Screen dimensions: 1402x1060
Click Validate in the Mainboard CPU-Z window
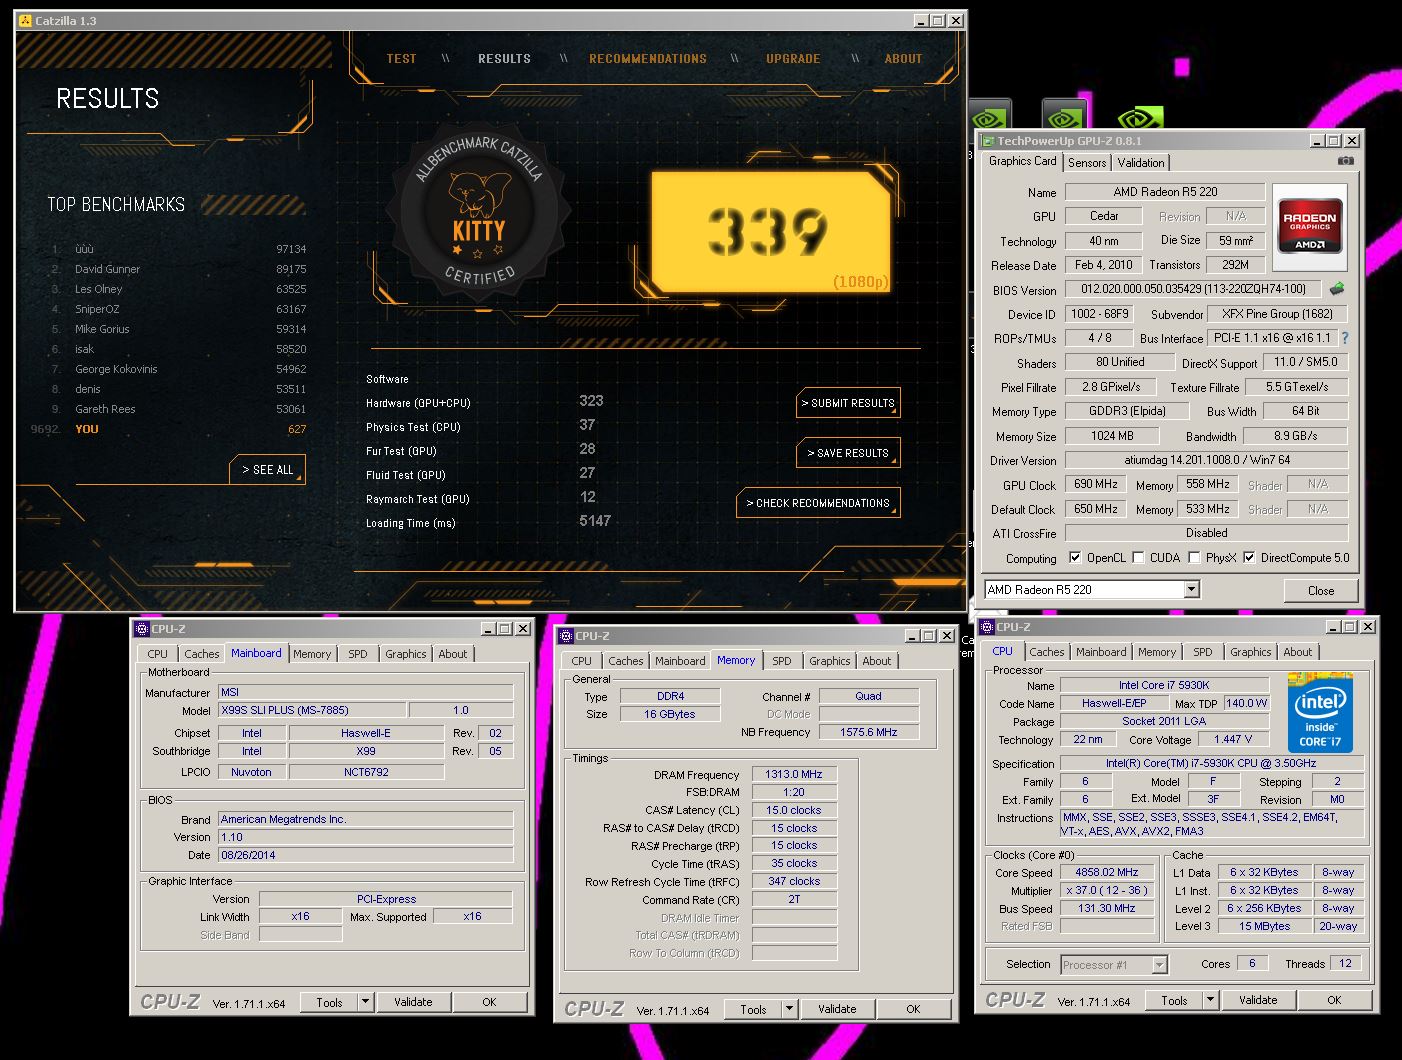413,1002
